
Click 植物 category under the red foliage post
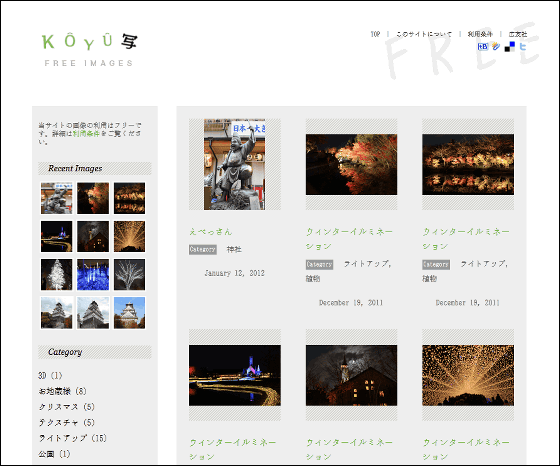click(313, 279)
